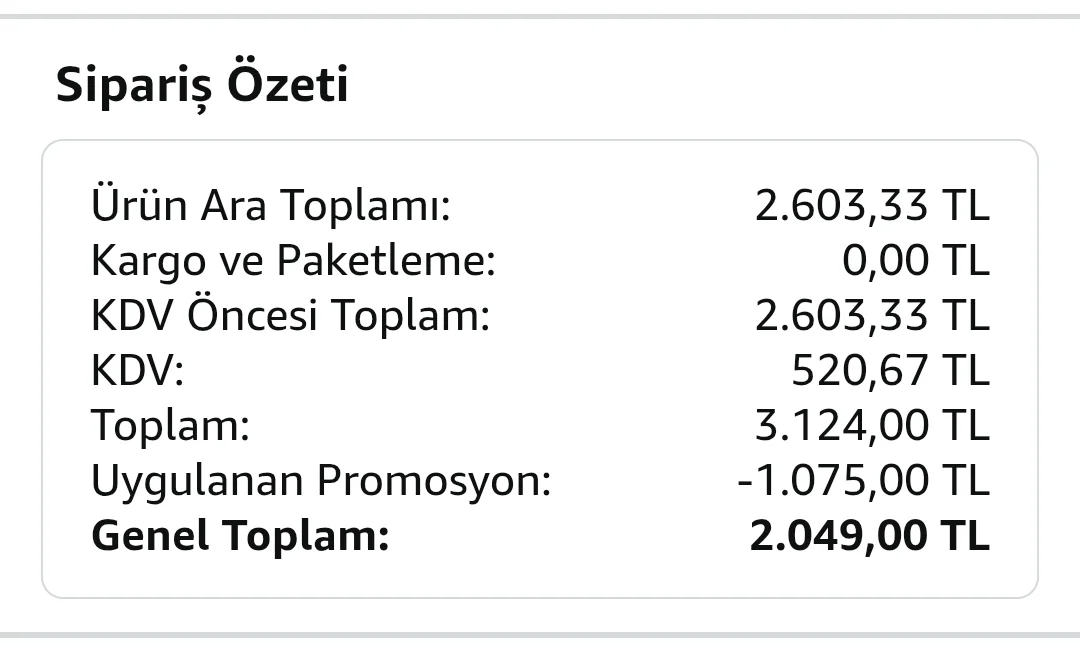Click the Kargo ve Paketleme label
This screenshot has height=672, width=1080.
[x=294, y=262]
